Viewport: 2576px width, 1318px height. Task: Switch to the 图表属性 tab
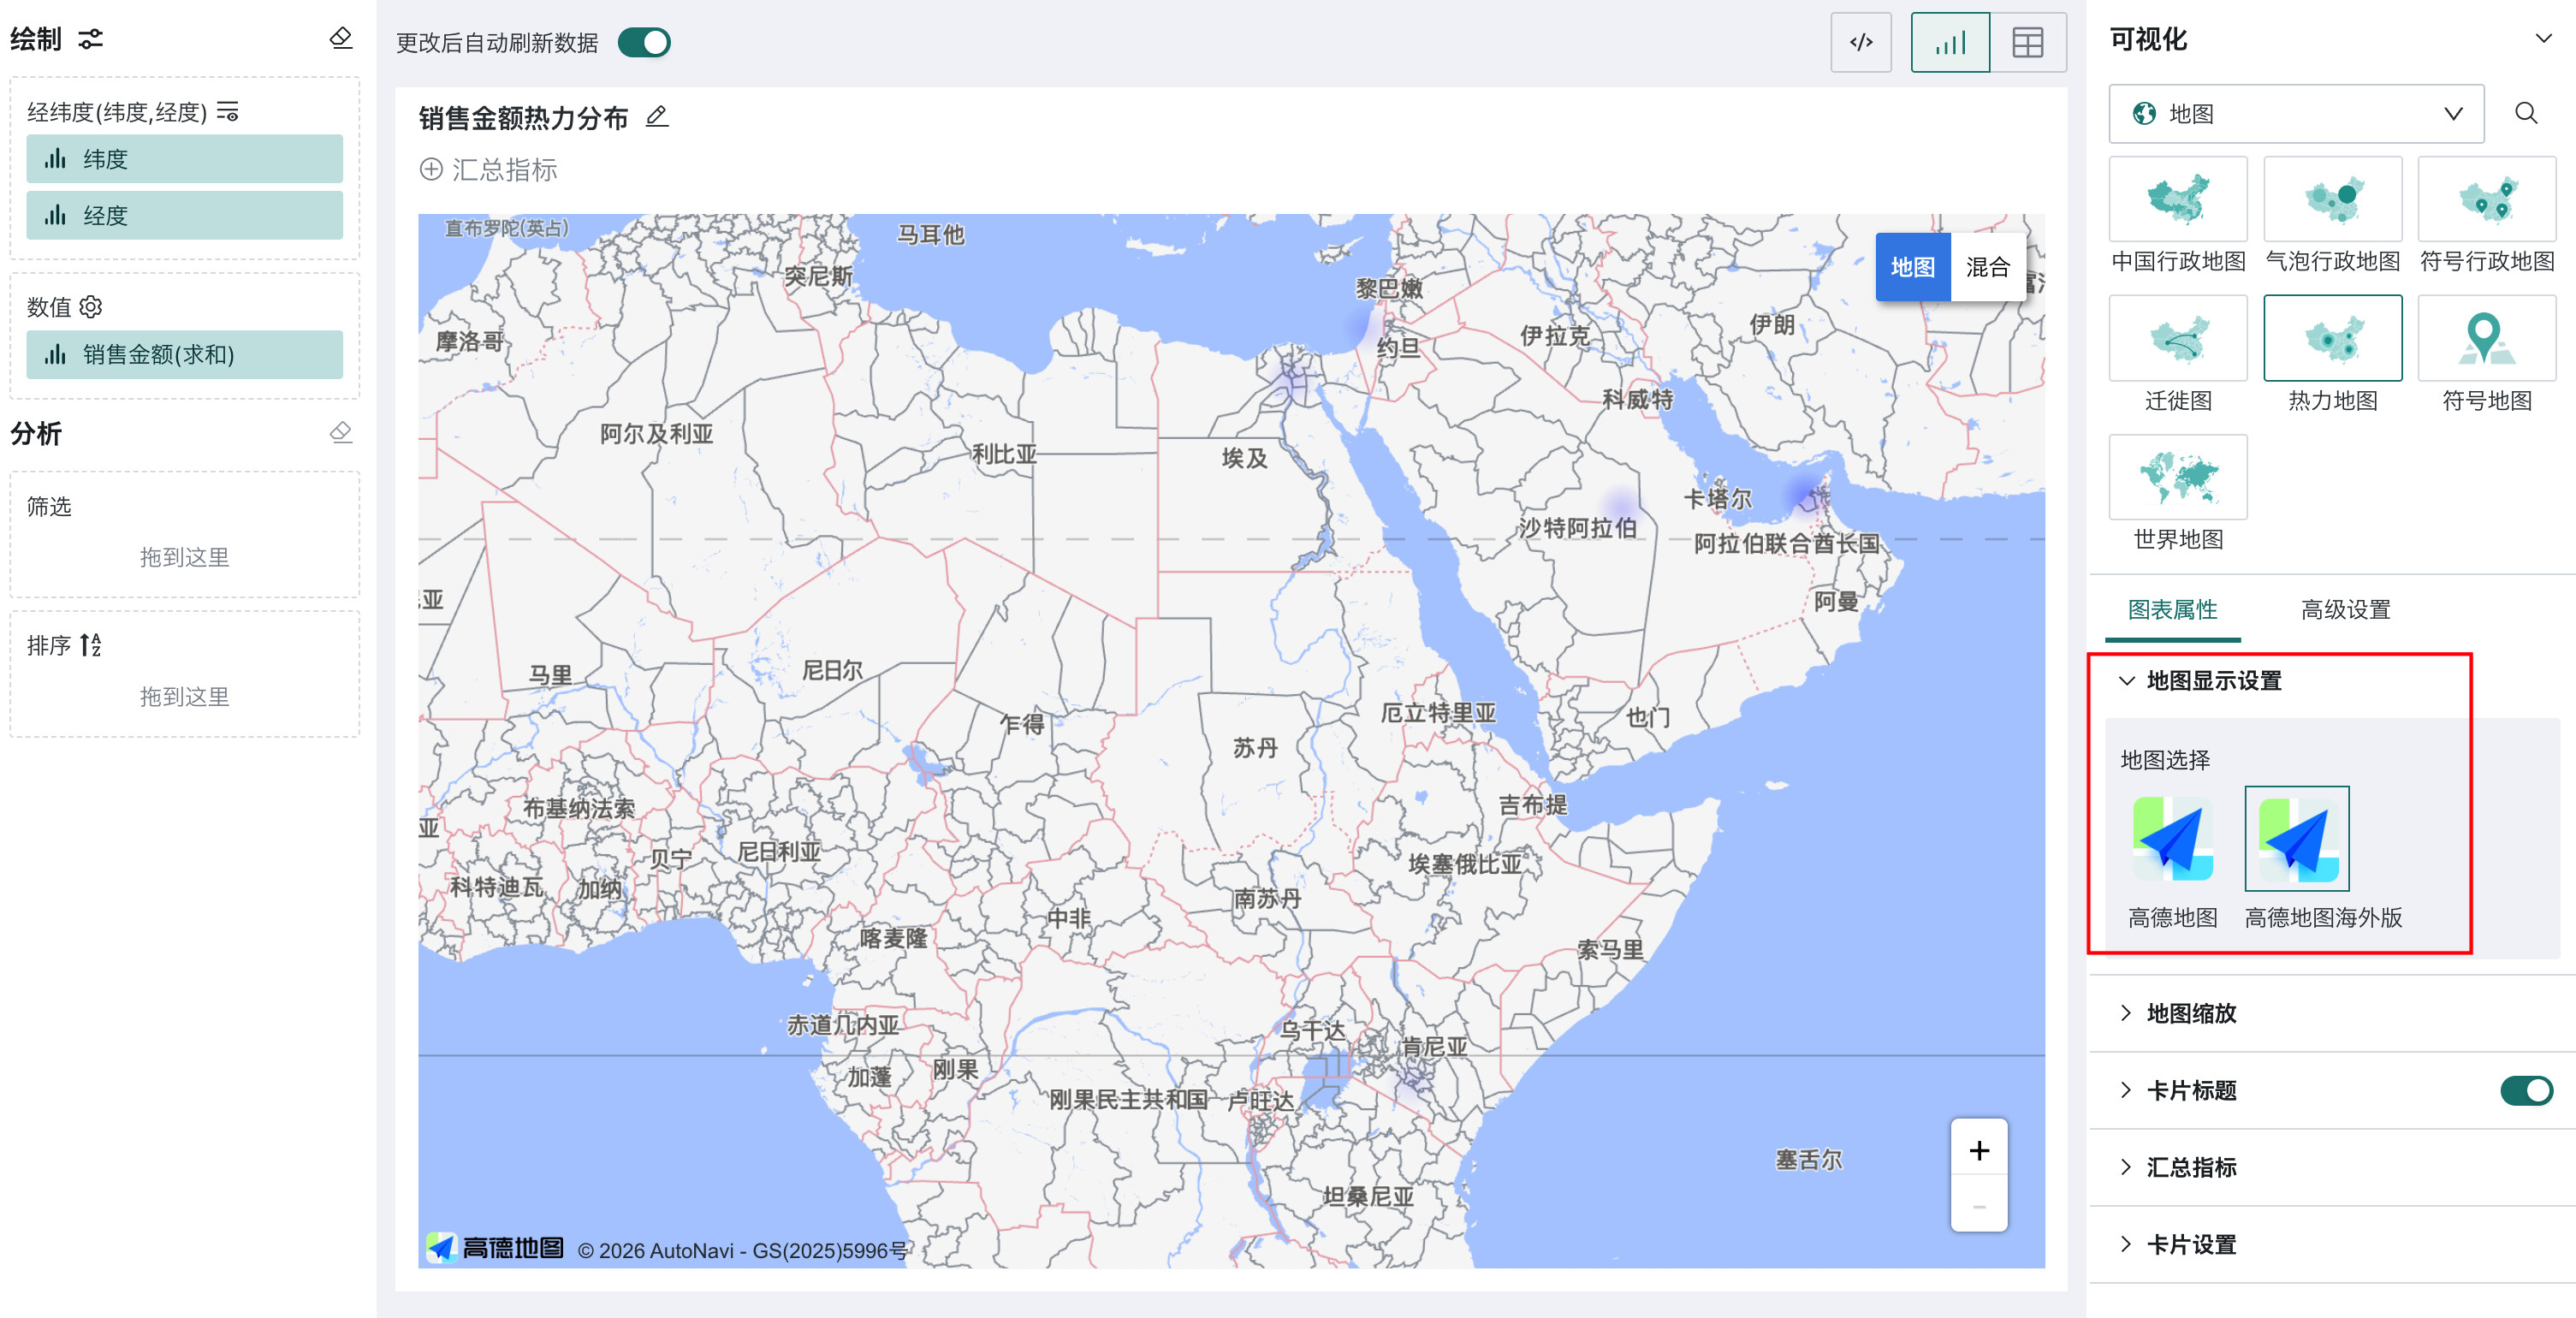click(x=2172, y=609)
